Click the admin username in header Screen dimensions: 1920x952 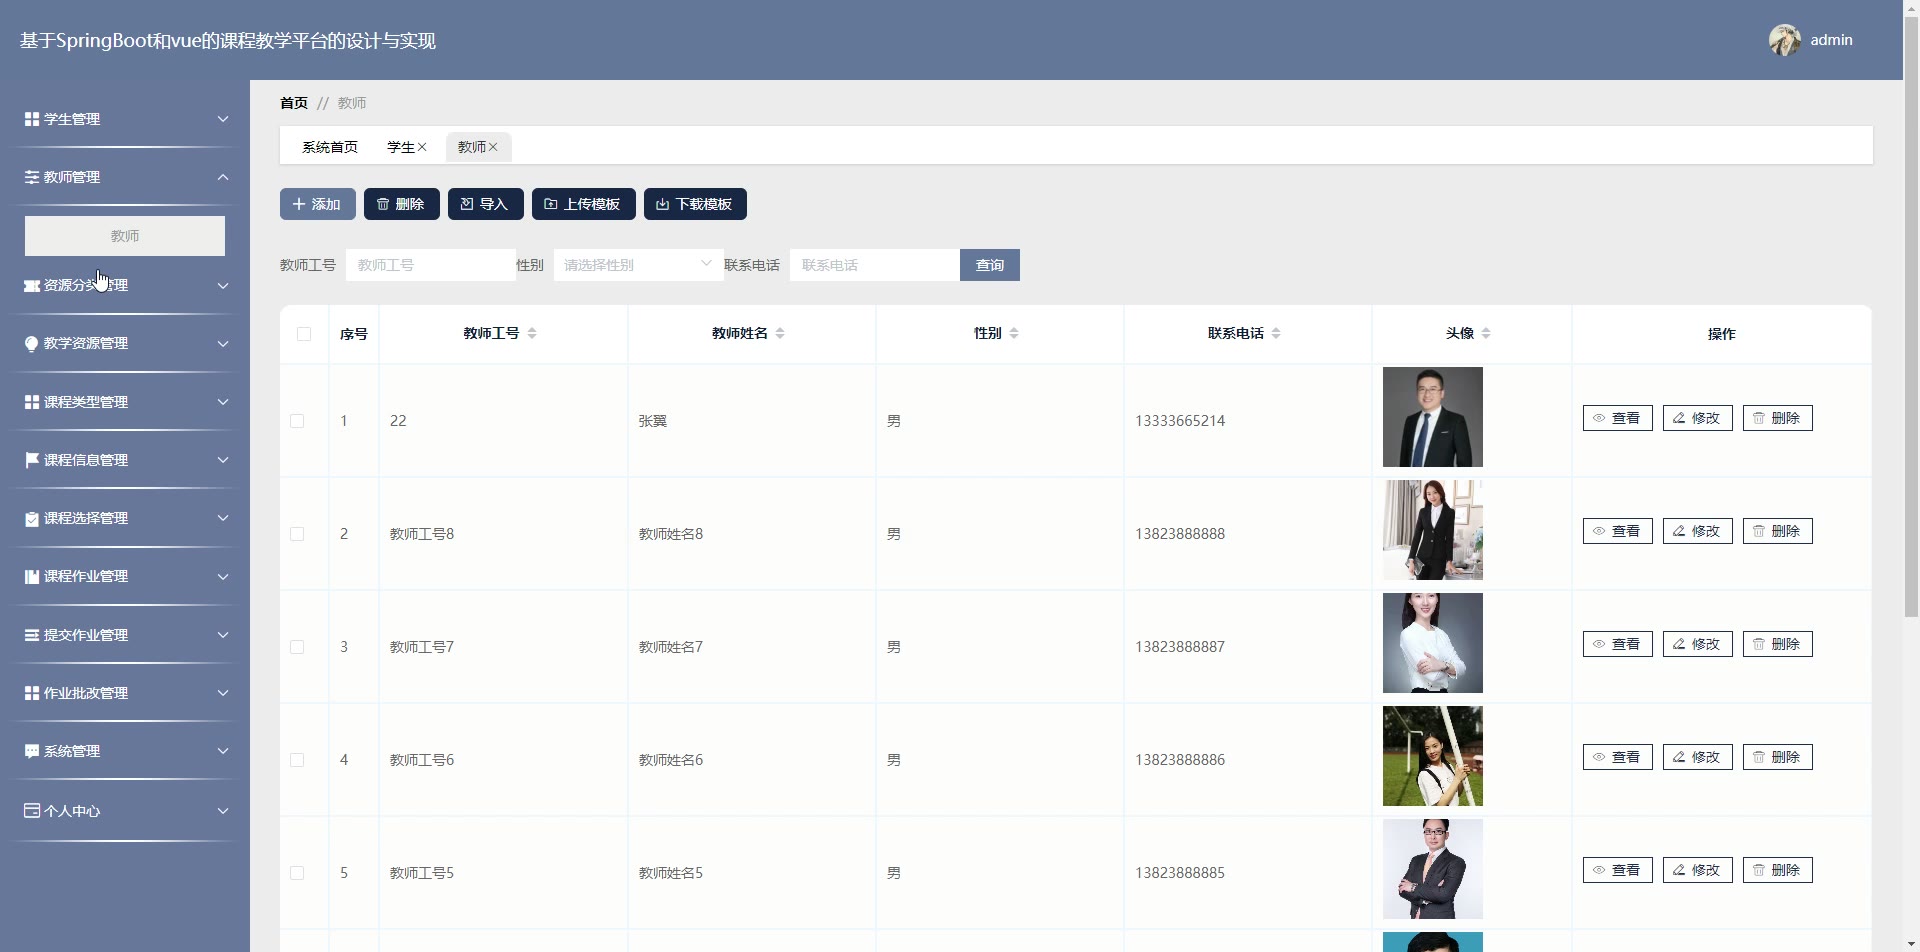[x=1831, y=40]
